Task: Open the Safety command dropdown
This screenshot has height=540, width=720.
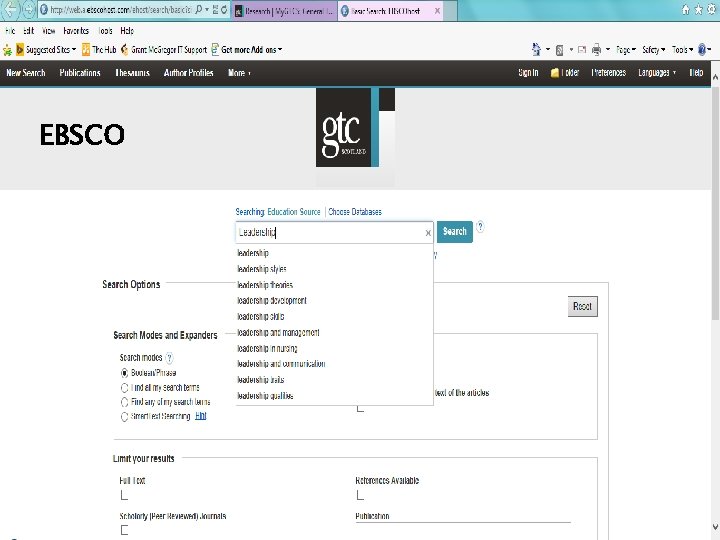Action: point(653,50)
